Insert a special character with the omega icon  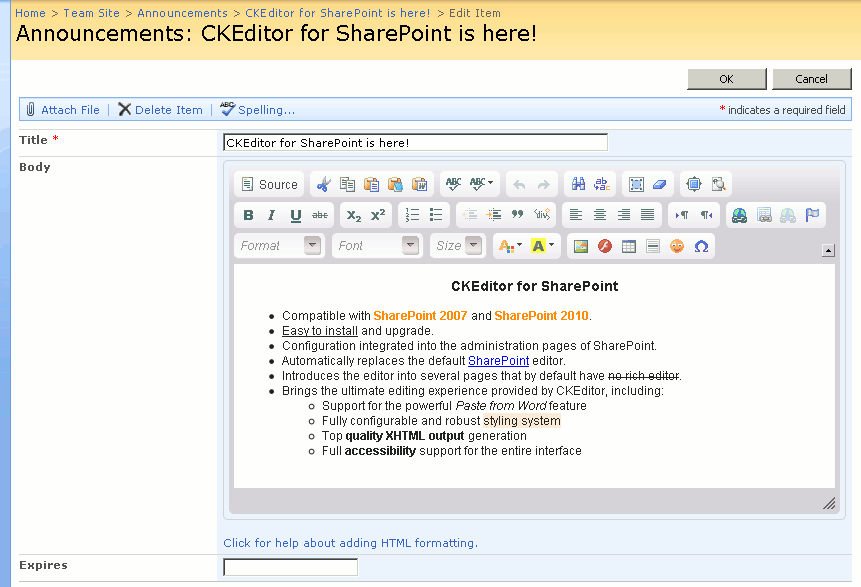click(x=701, y=246)
